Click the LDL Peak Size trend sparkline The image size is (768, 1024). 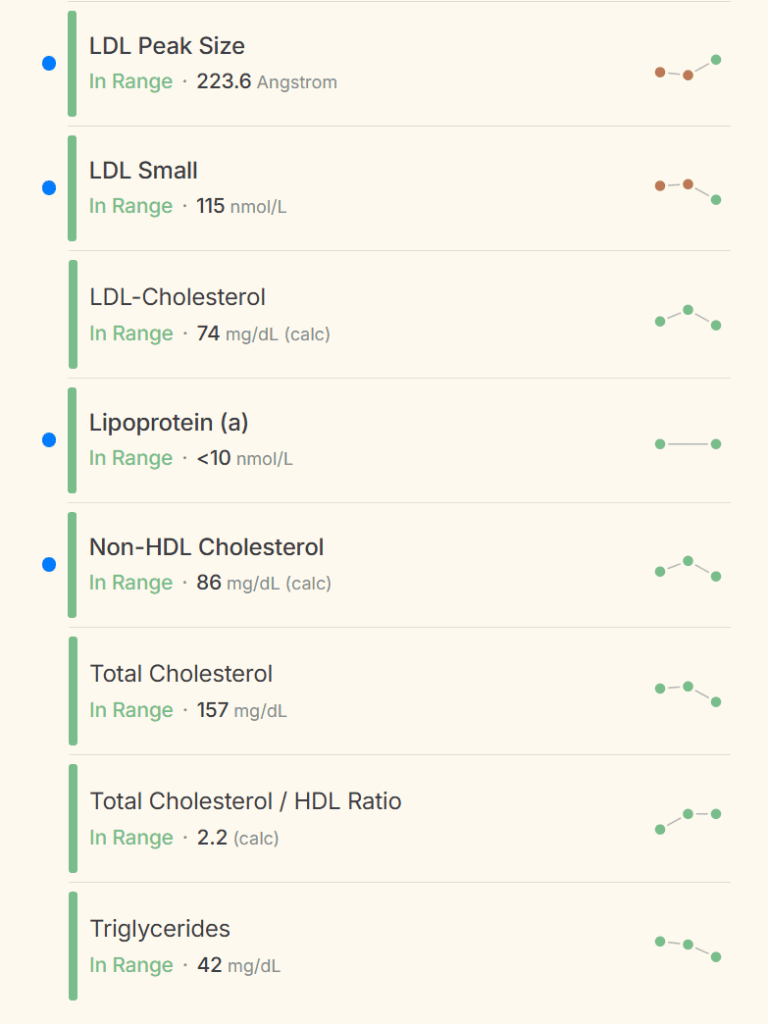pyautogui.click(x=688, y=68)
